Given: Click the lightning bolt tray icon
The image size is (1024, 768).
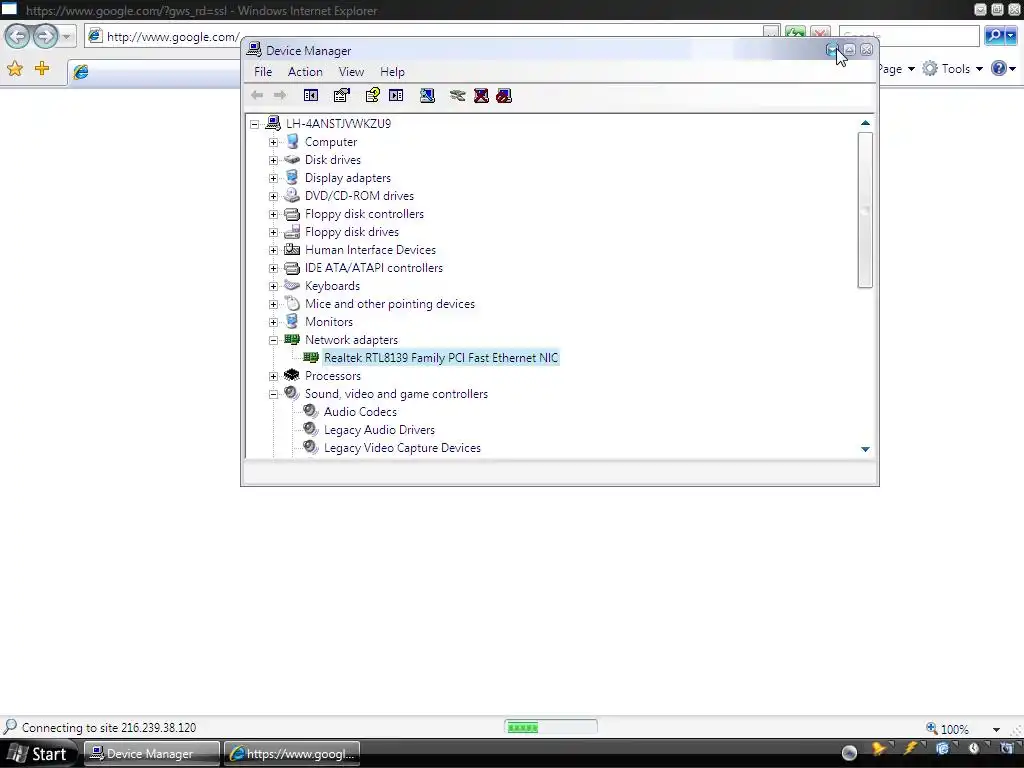Looking at the screenshot, I should coord(909,749).
